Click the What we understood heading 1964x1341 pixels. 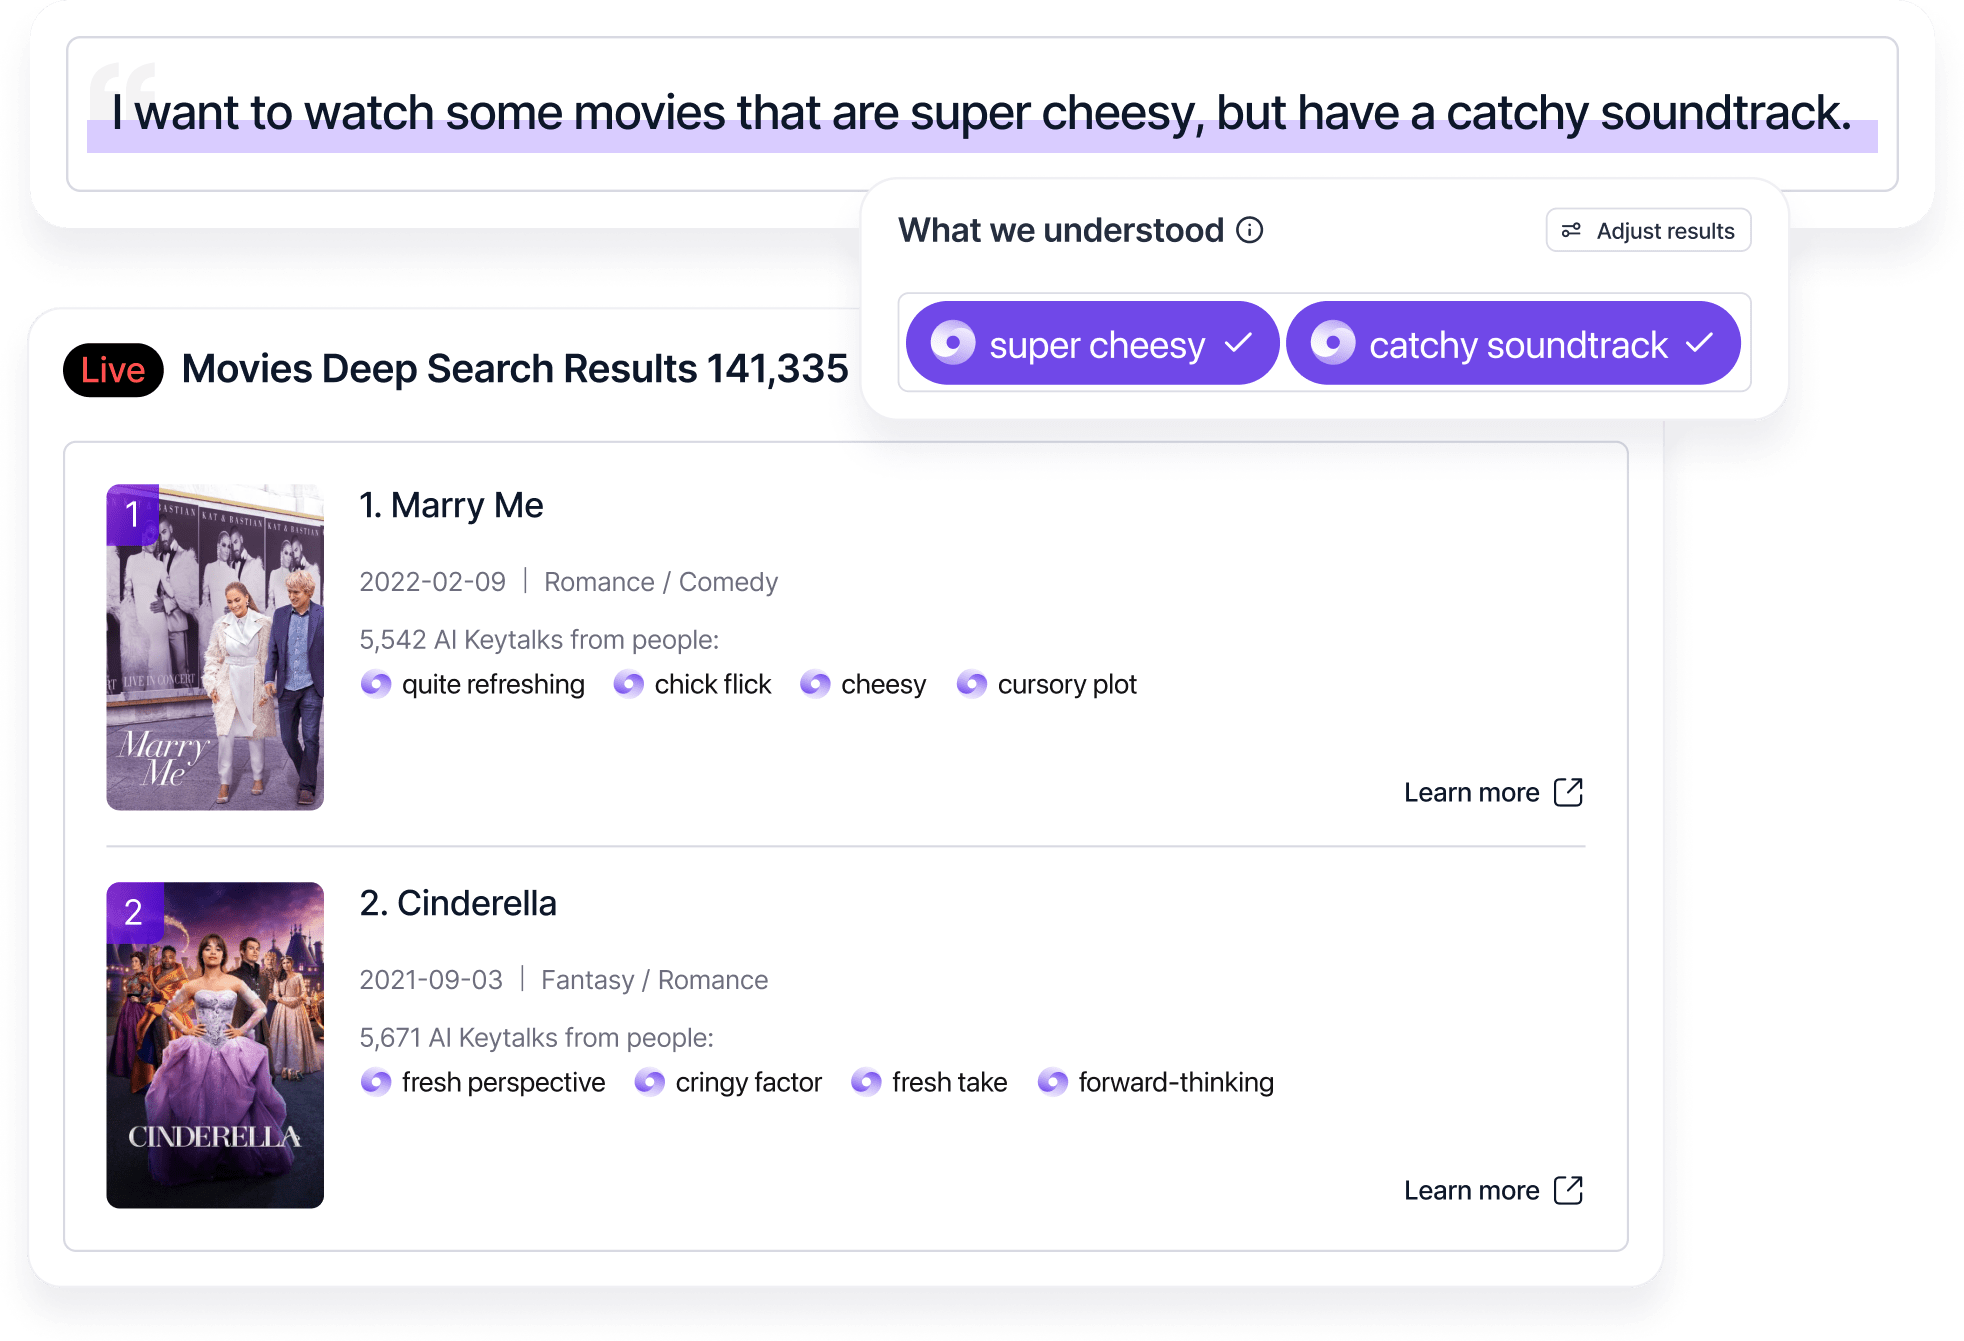[1061, 230]
